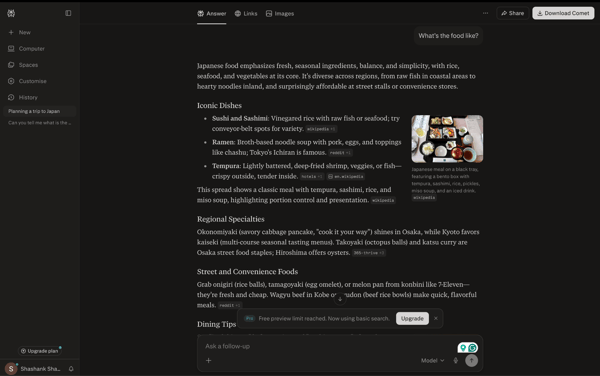Click hotels citation after Tempura item
The width and height of the screenshot is (600, 376).
312,177
